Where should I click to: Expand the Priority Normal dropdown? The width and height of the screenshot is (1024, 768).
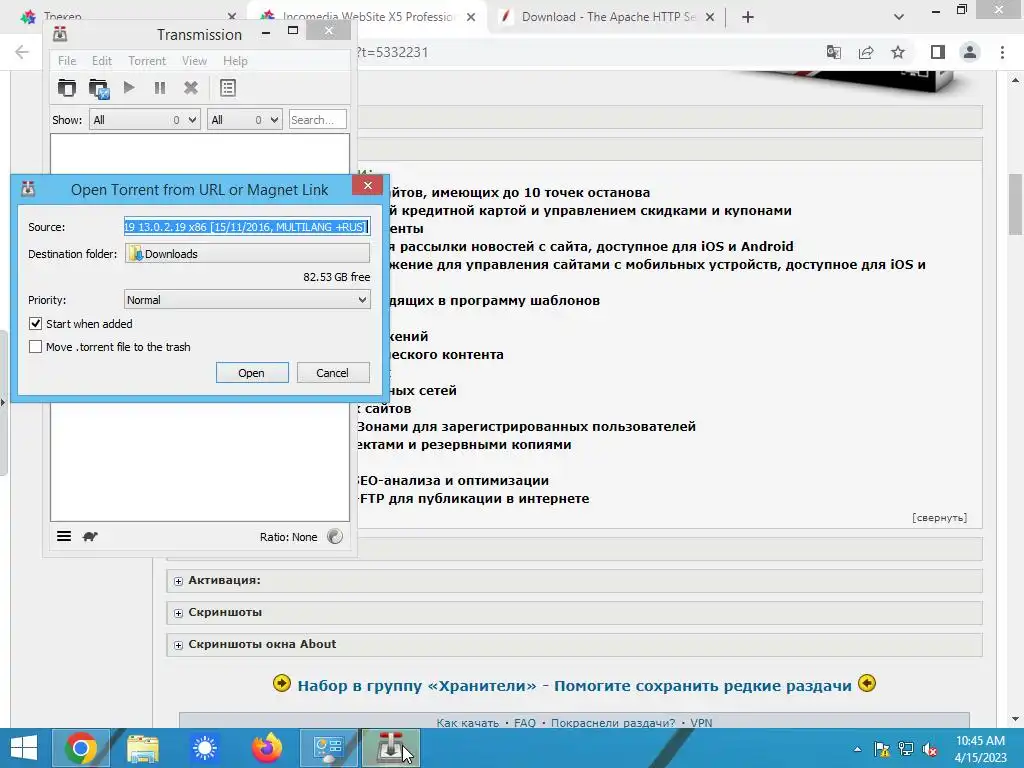tap(247, 300)
